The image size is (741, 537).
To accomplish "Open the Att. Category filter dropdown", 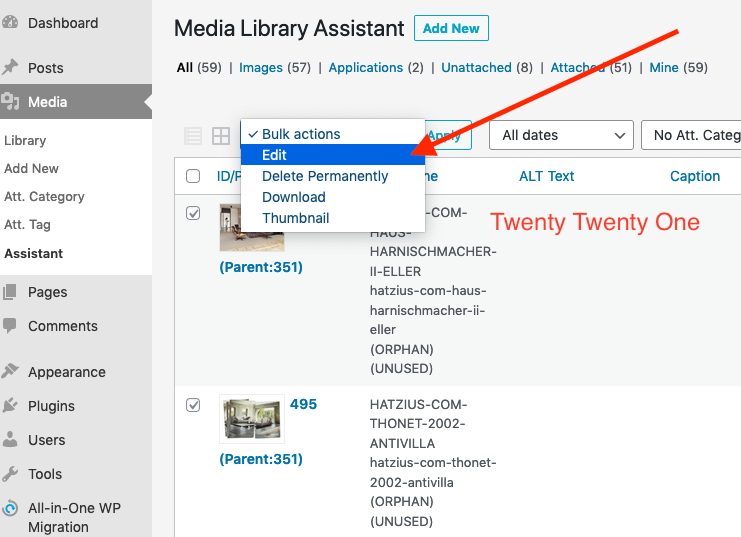I will click(692, 135).
